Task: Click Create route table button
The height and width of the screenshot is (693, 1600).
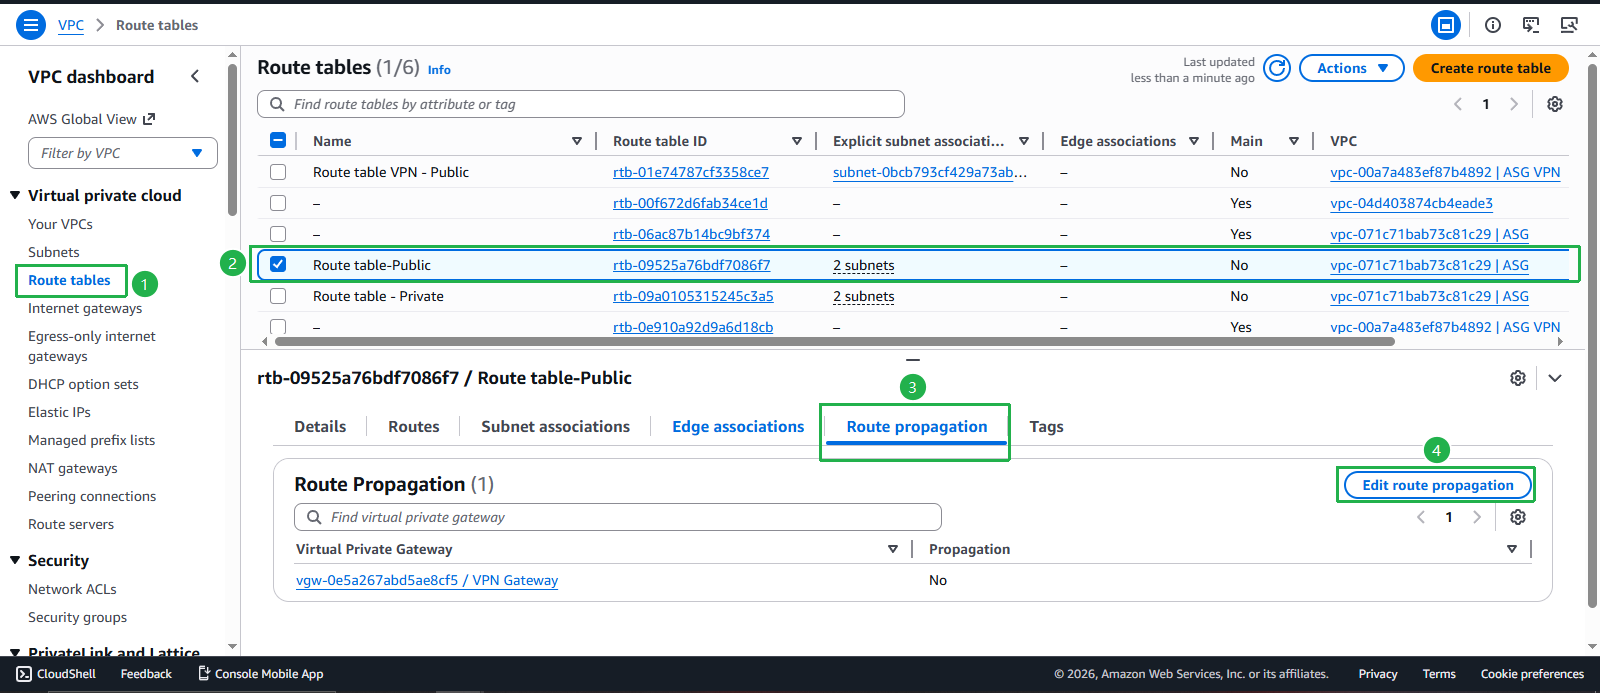Action: 1491,68
